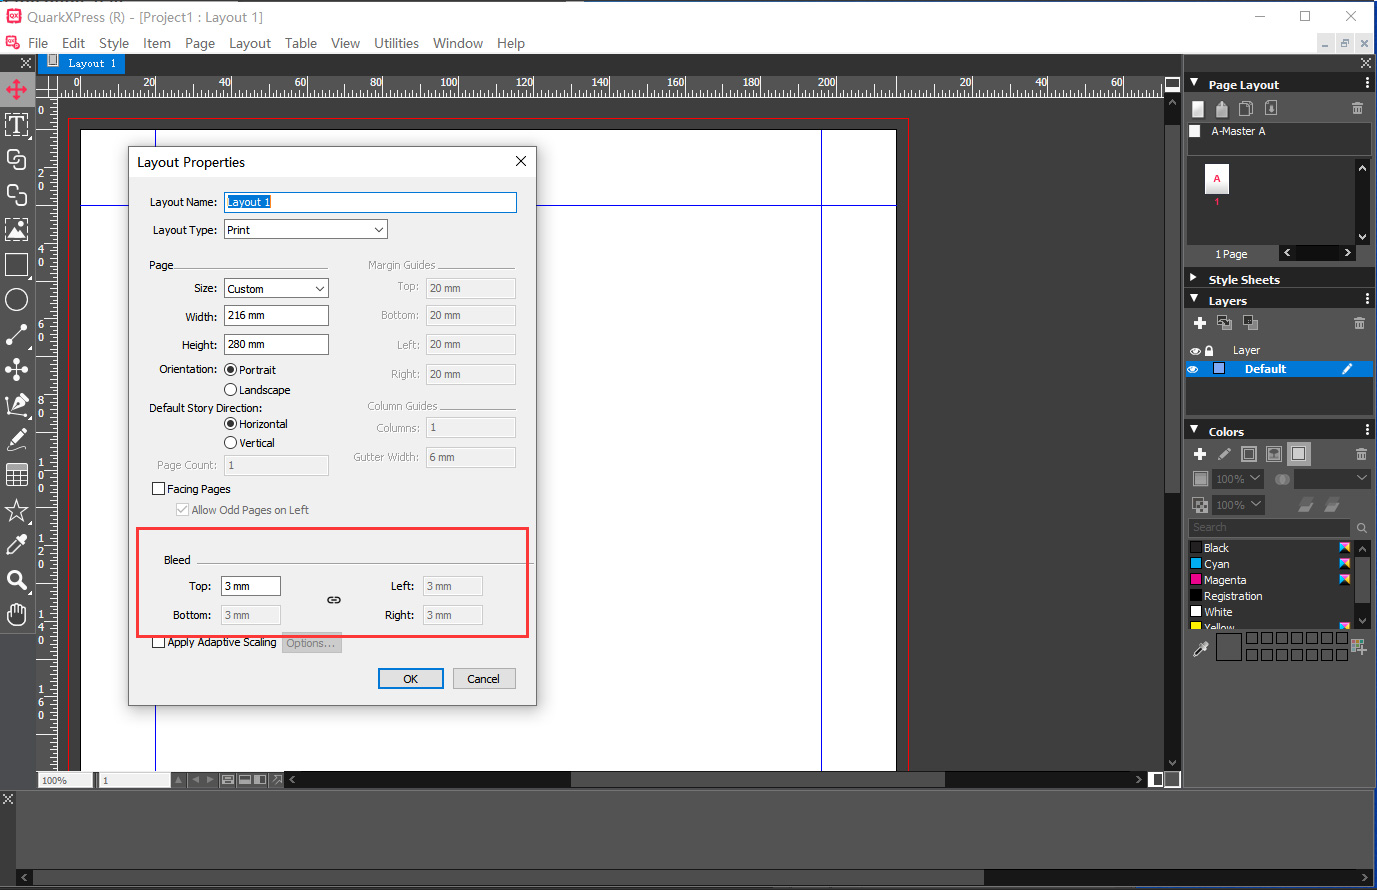Open the Utilities menu
Viewport: 1377px width, 890px height.
click(x=396, y=43)
